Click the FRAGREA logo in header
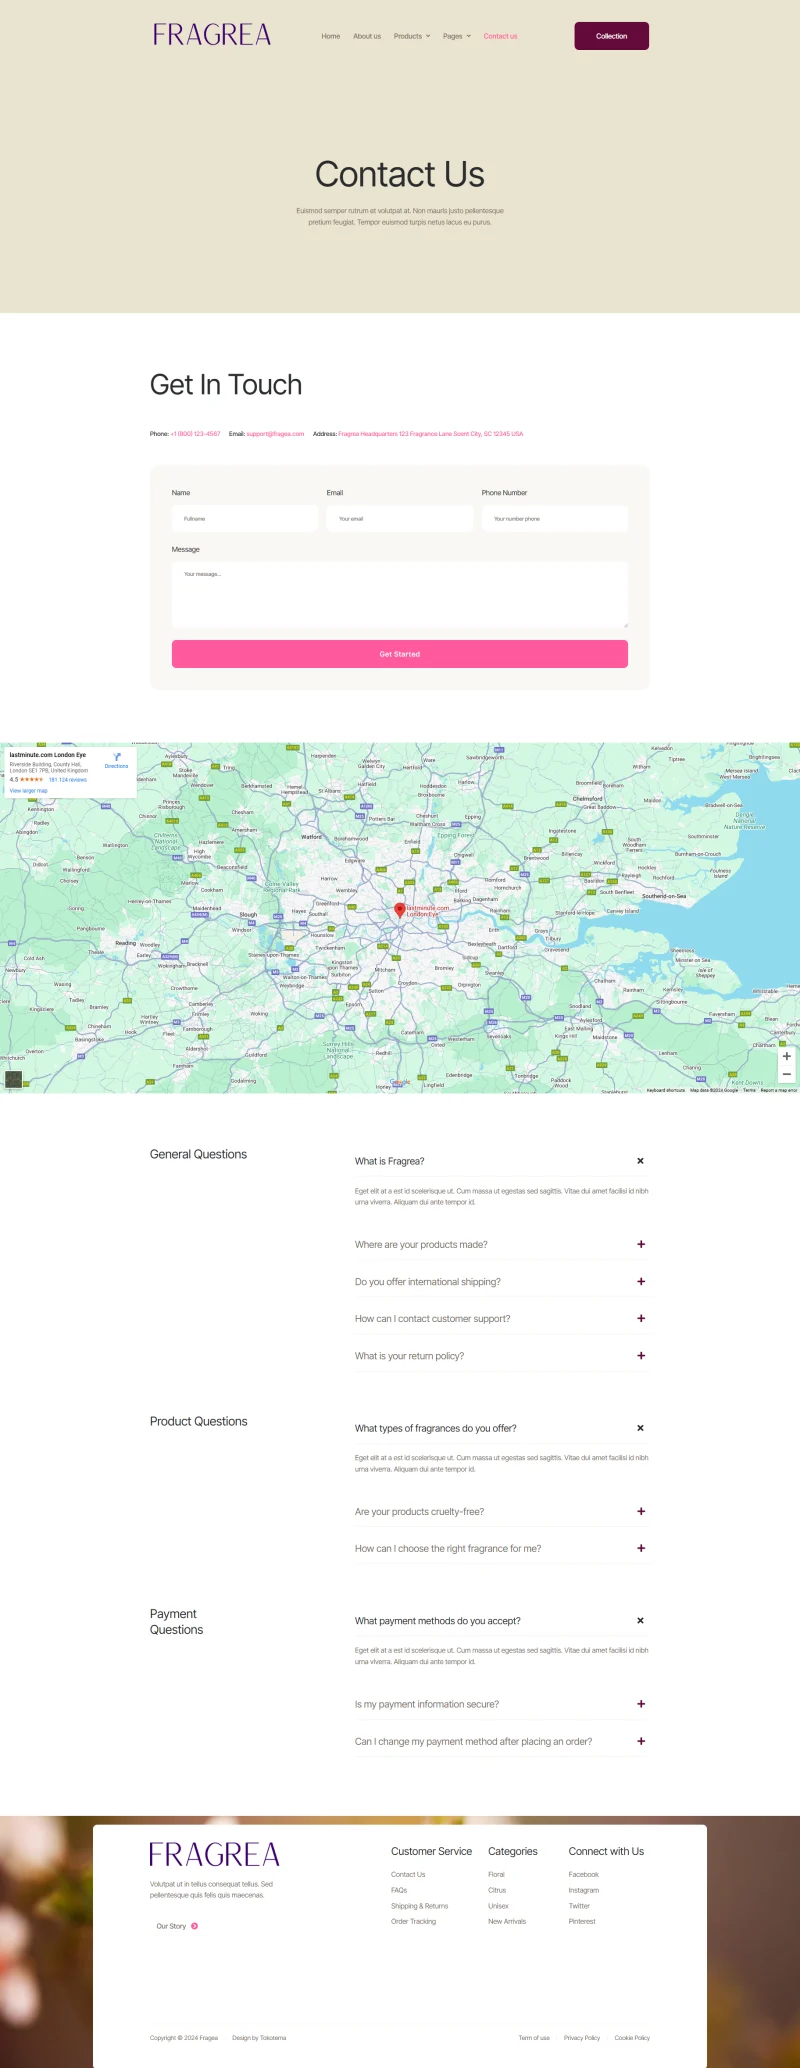Viewport: 800px width, 2068px height. click(x=212, y=36)
